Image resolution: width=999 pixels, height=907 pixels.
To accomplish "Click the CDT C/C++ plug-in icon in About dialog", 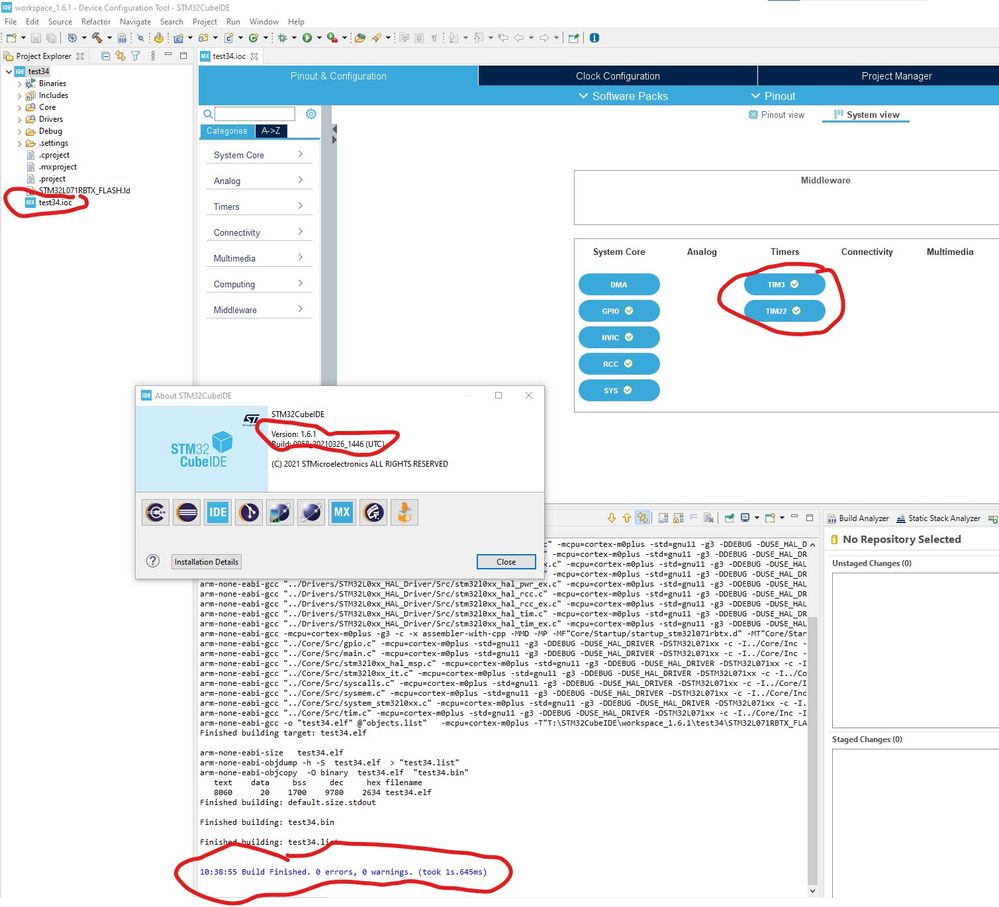I will pos(155,512).
